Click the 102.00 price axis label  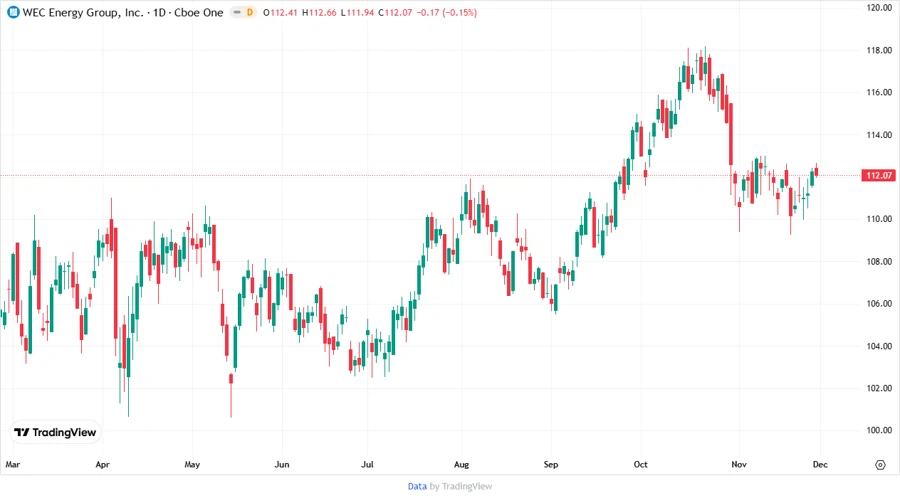(879, 388)
